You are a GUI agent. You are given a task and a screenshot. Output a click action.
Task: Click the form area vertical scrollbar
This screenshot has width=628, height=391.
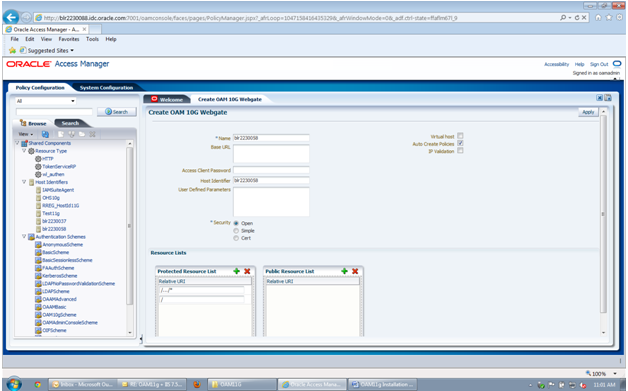click(x=603, y=214)
